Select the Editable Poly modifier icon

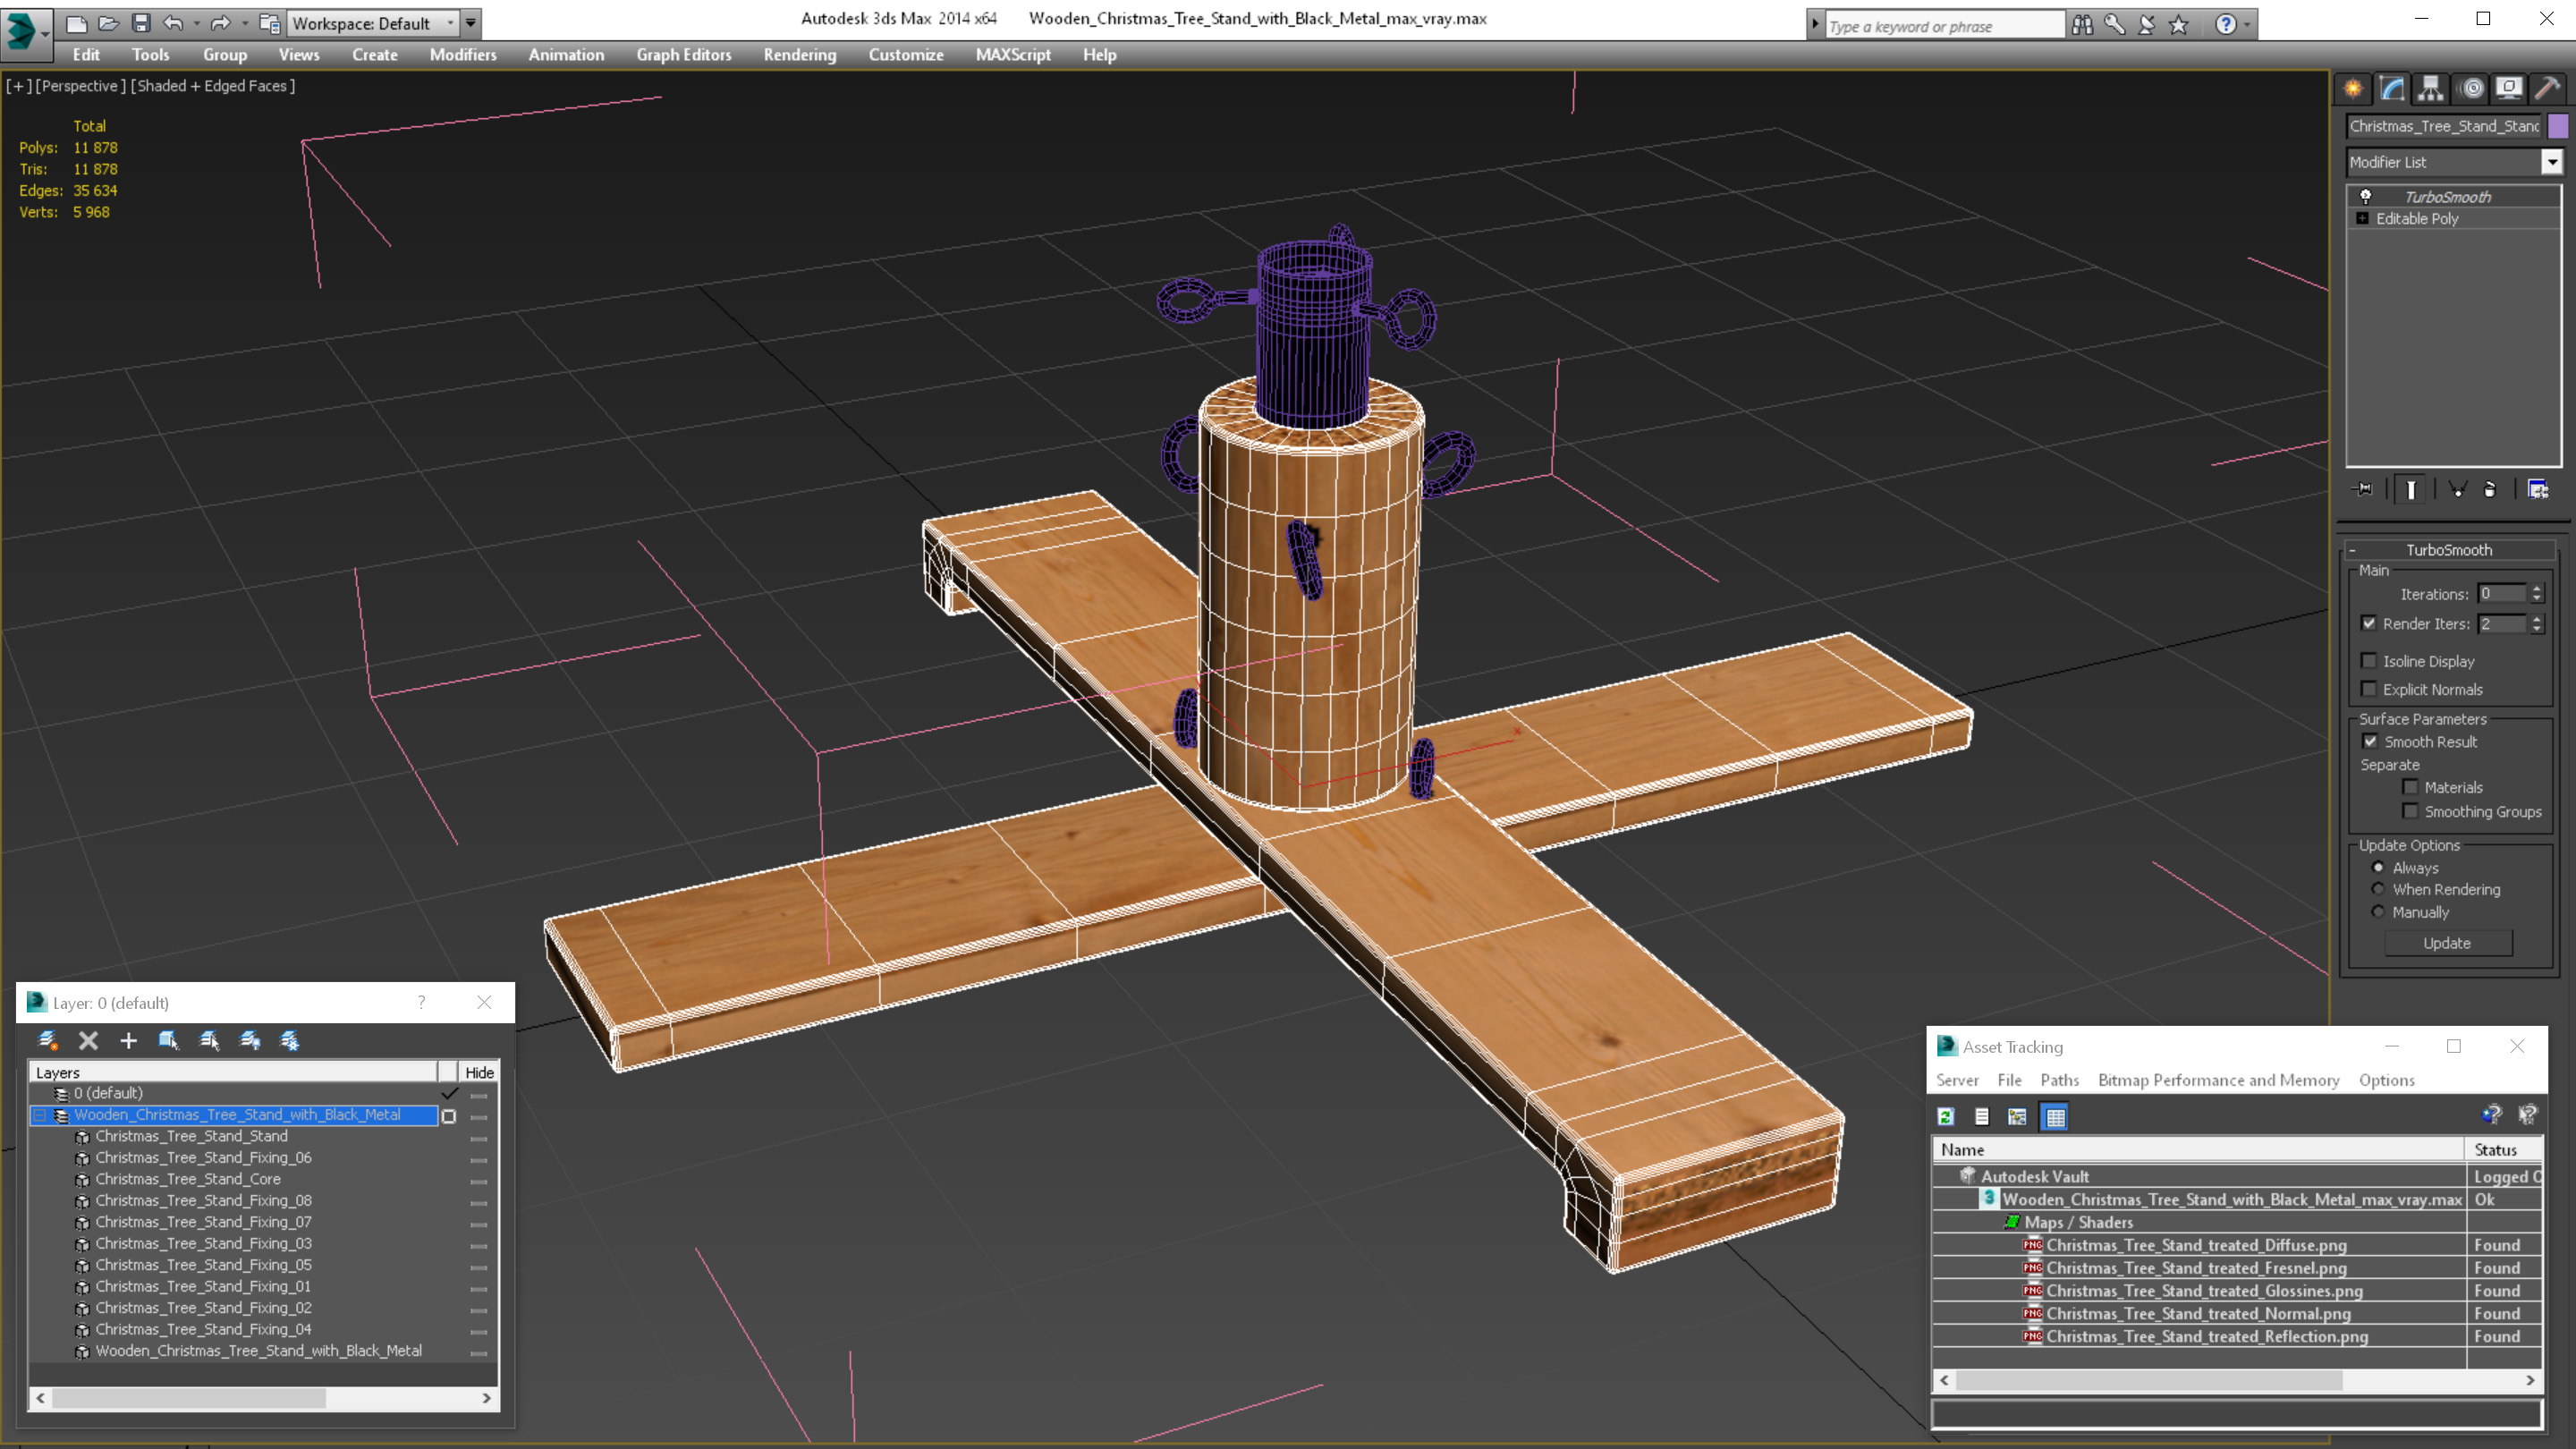(x=2364, y=217)
